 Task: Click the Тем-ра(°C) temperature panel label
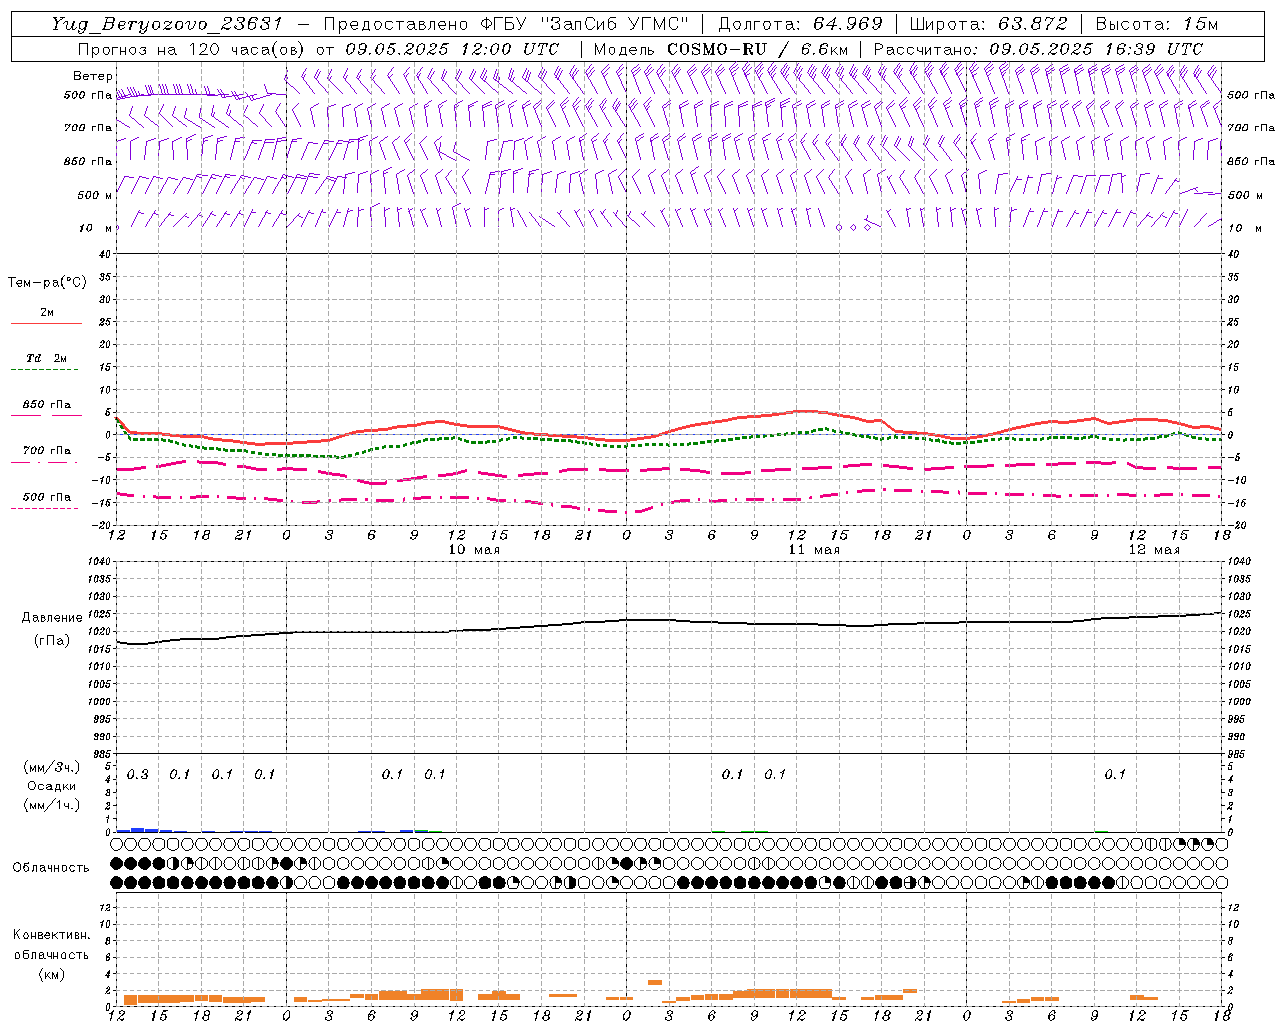47,283
